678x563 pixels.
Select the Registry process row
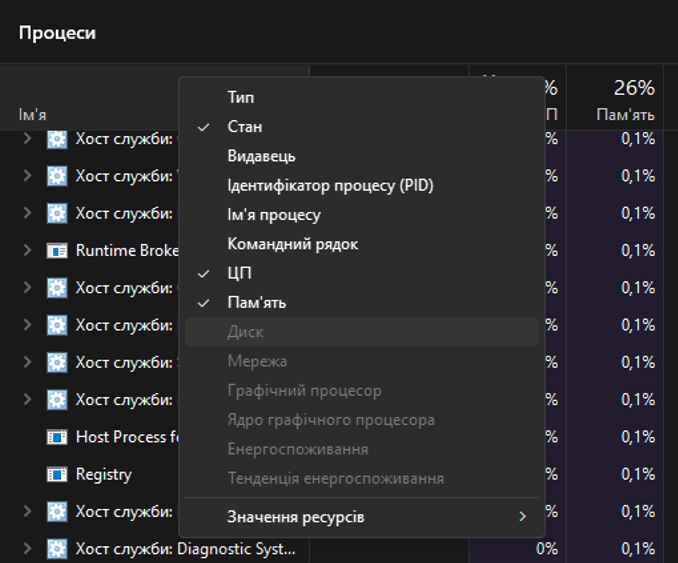(x=103, y=474)
